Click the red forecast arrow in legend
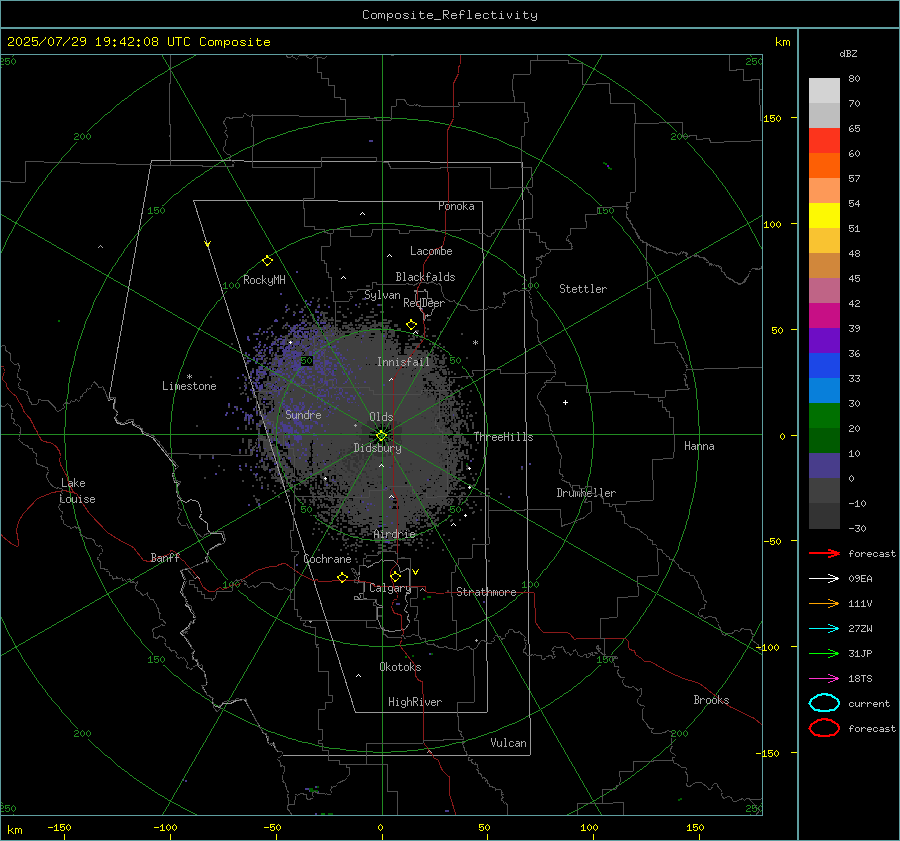The width and height of the screenshot is (900, 841). [x=824, y=553]
